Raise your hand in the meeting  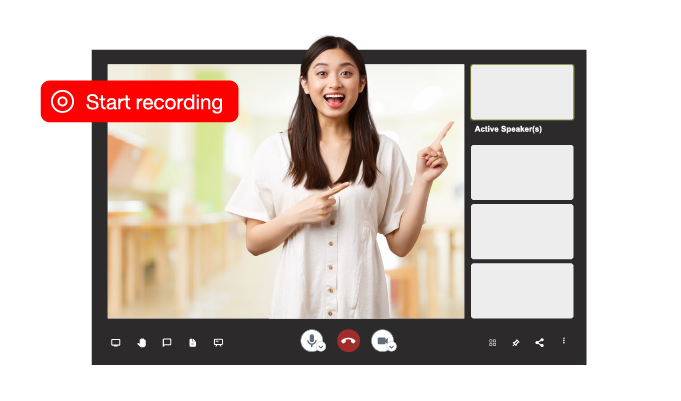141,343
